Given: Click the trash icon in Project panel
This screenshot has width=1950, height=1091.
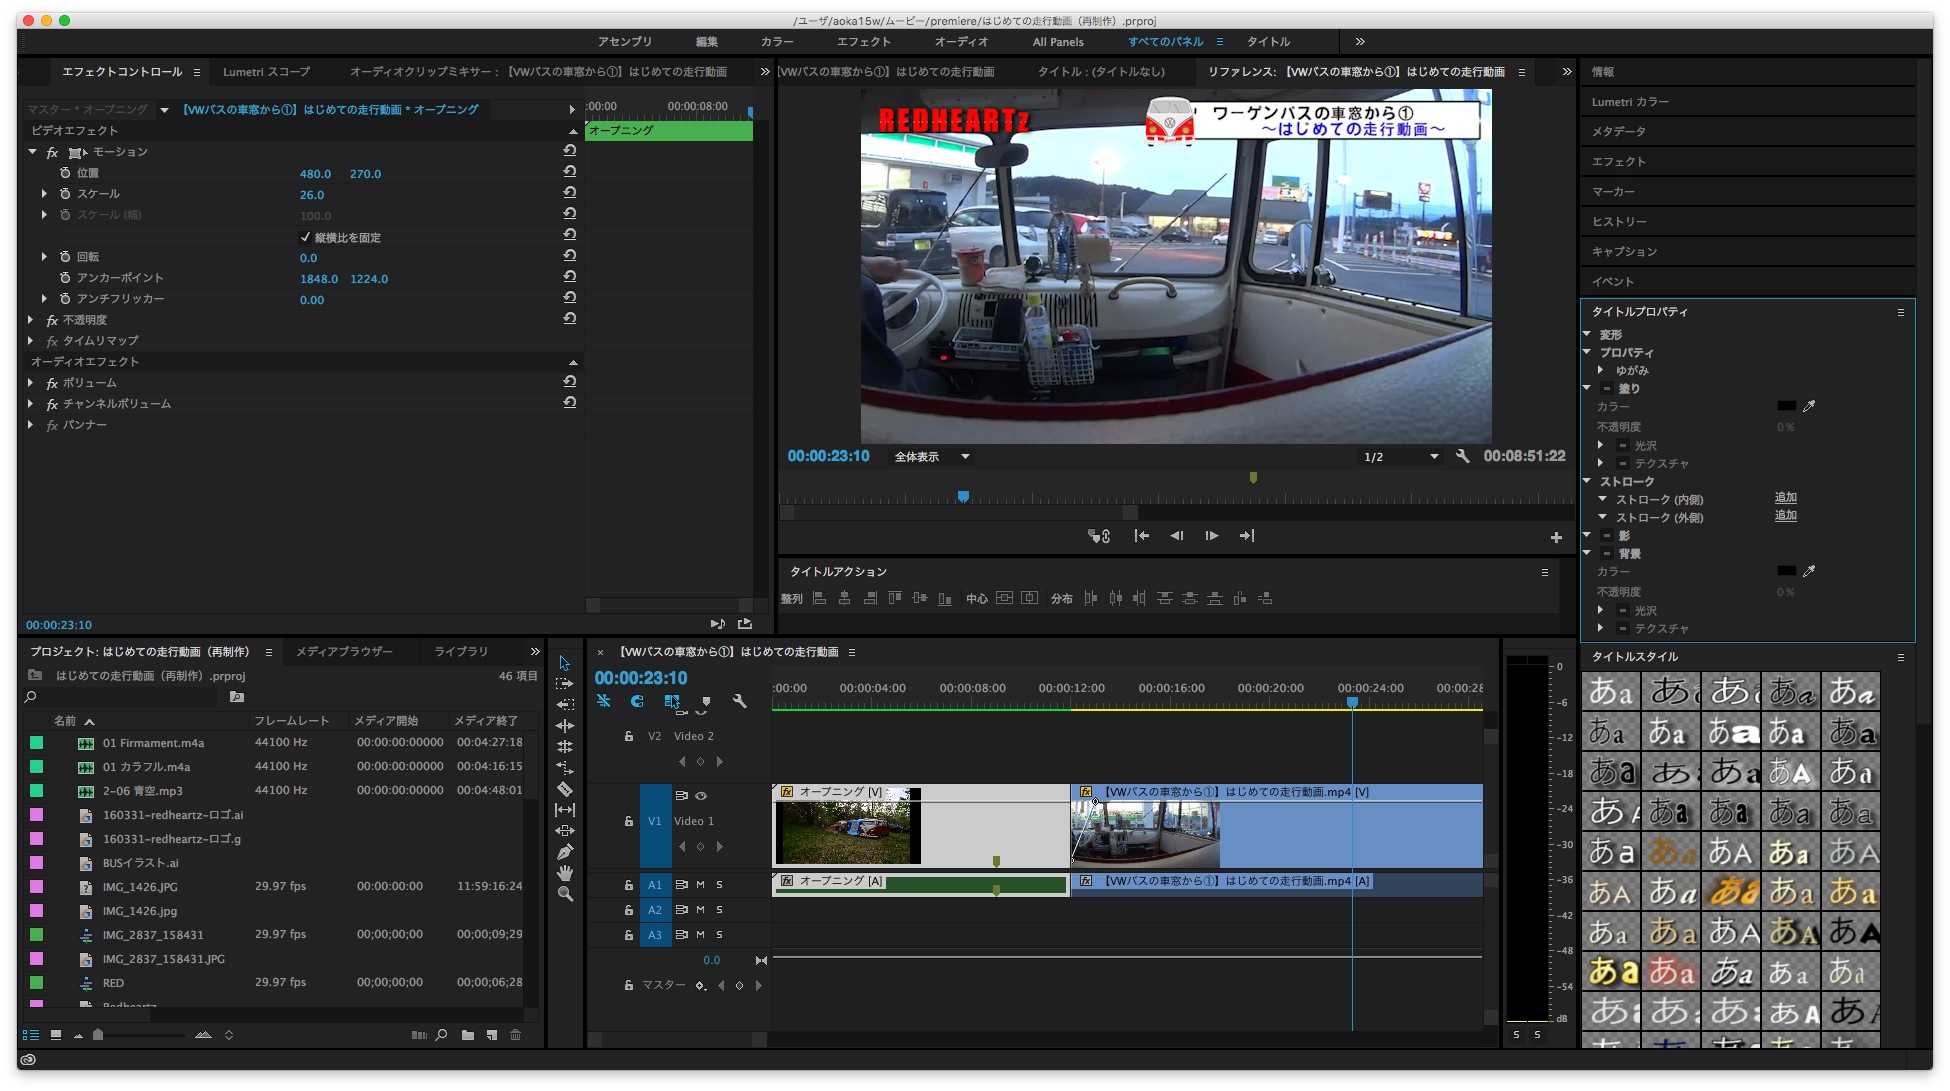Looking at the screenshot, I should point(516,1035).
